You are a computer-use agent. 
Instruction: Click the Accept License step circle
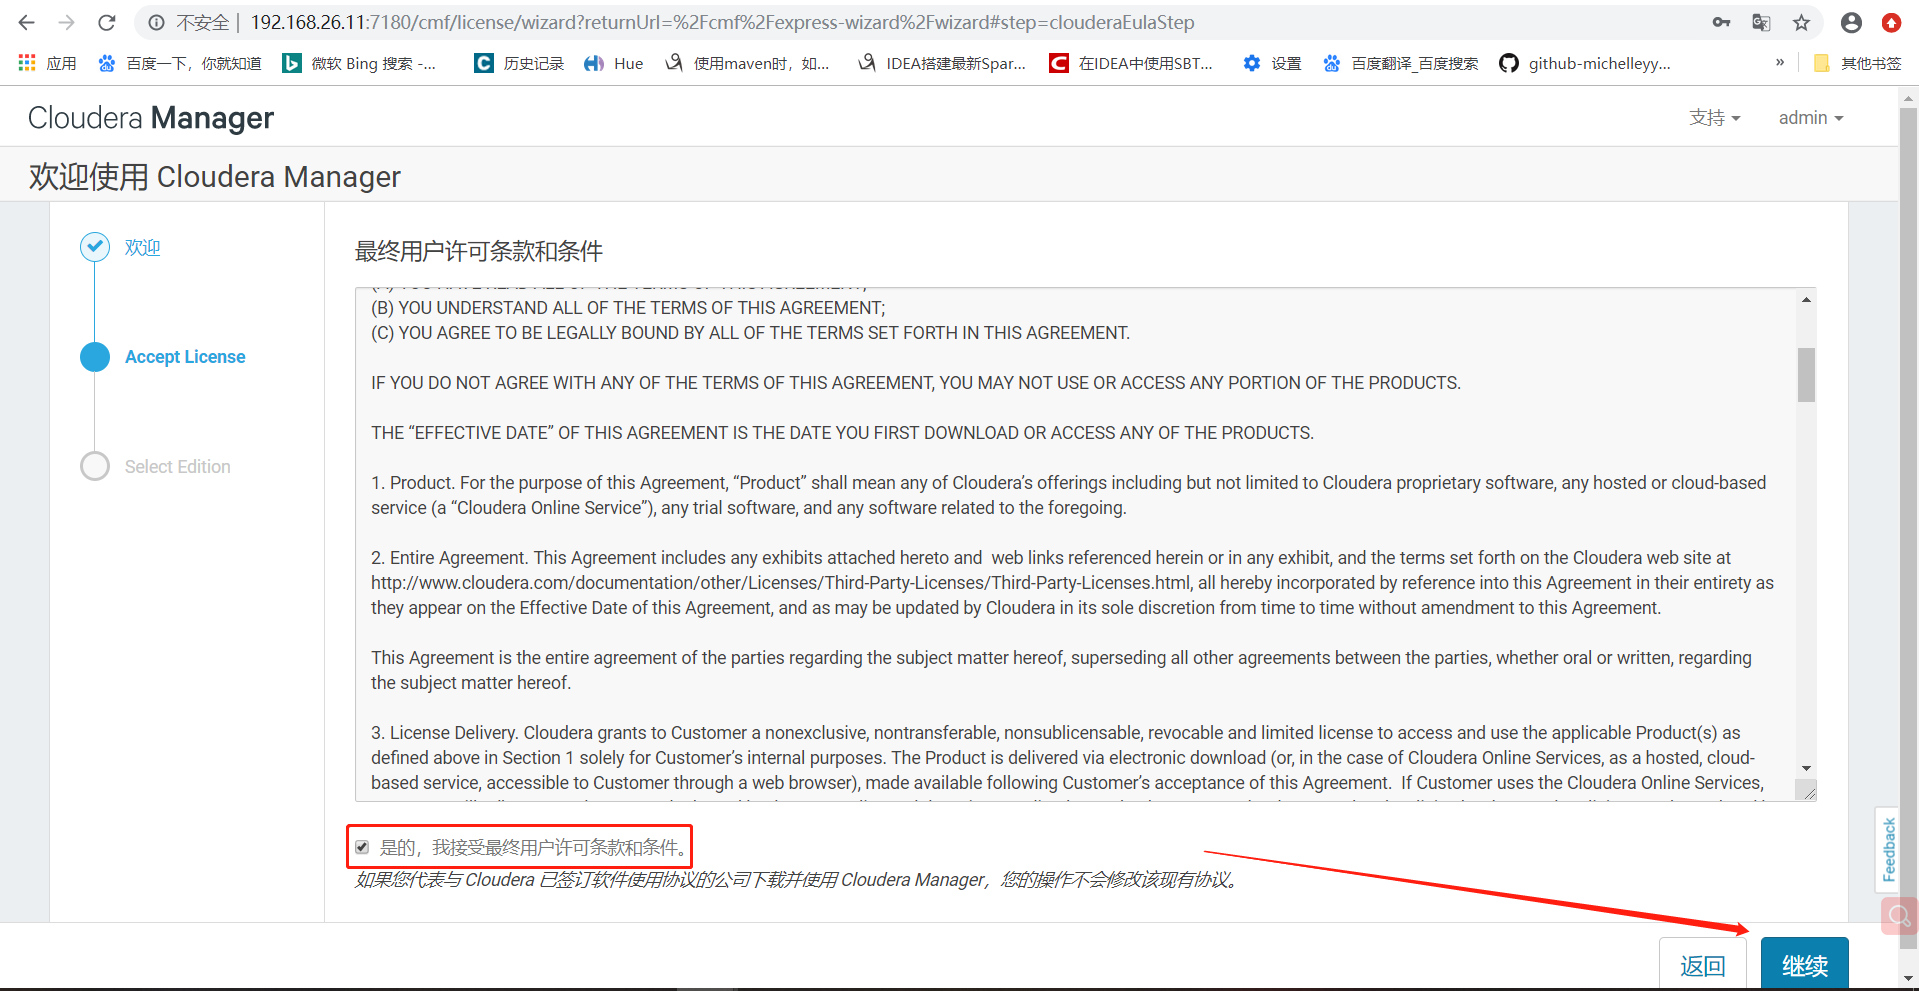click(x=95, y=357)
